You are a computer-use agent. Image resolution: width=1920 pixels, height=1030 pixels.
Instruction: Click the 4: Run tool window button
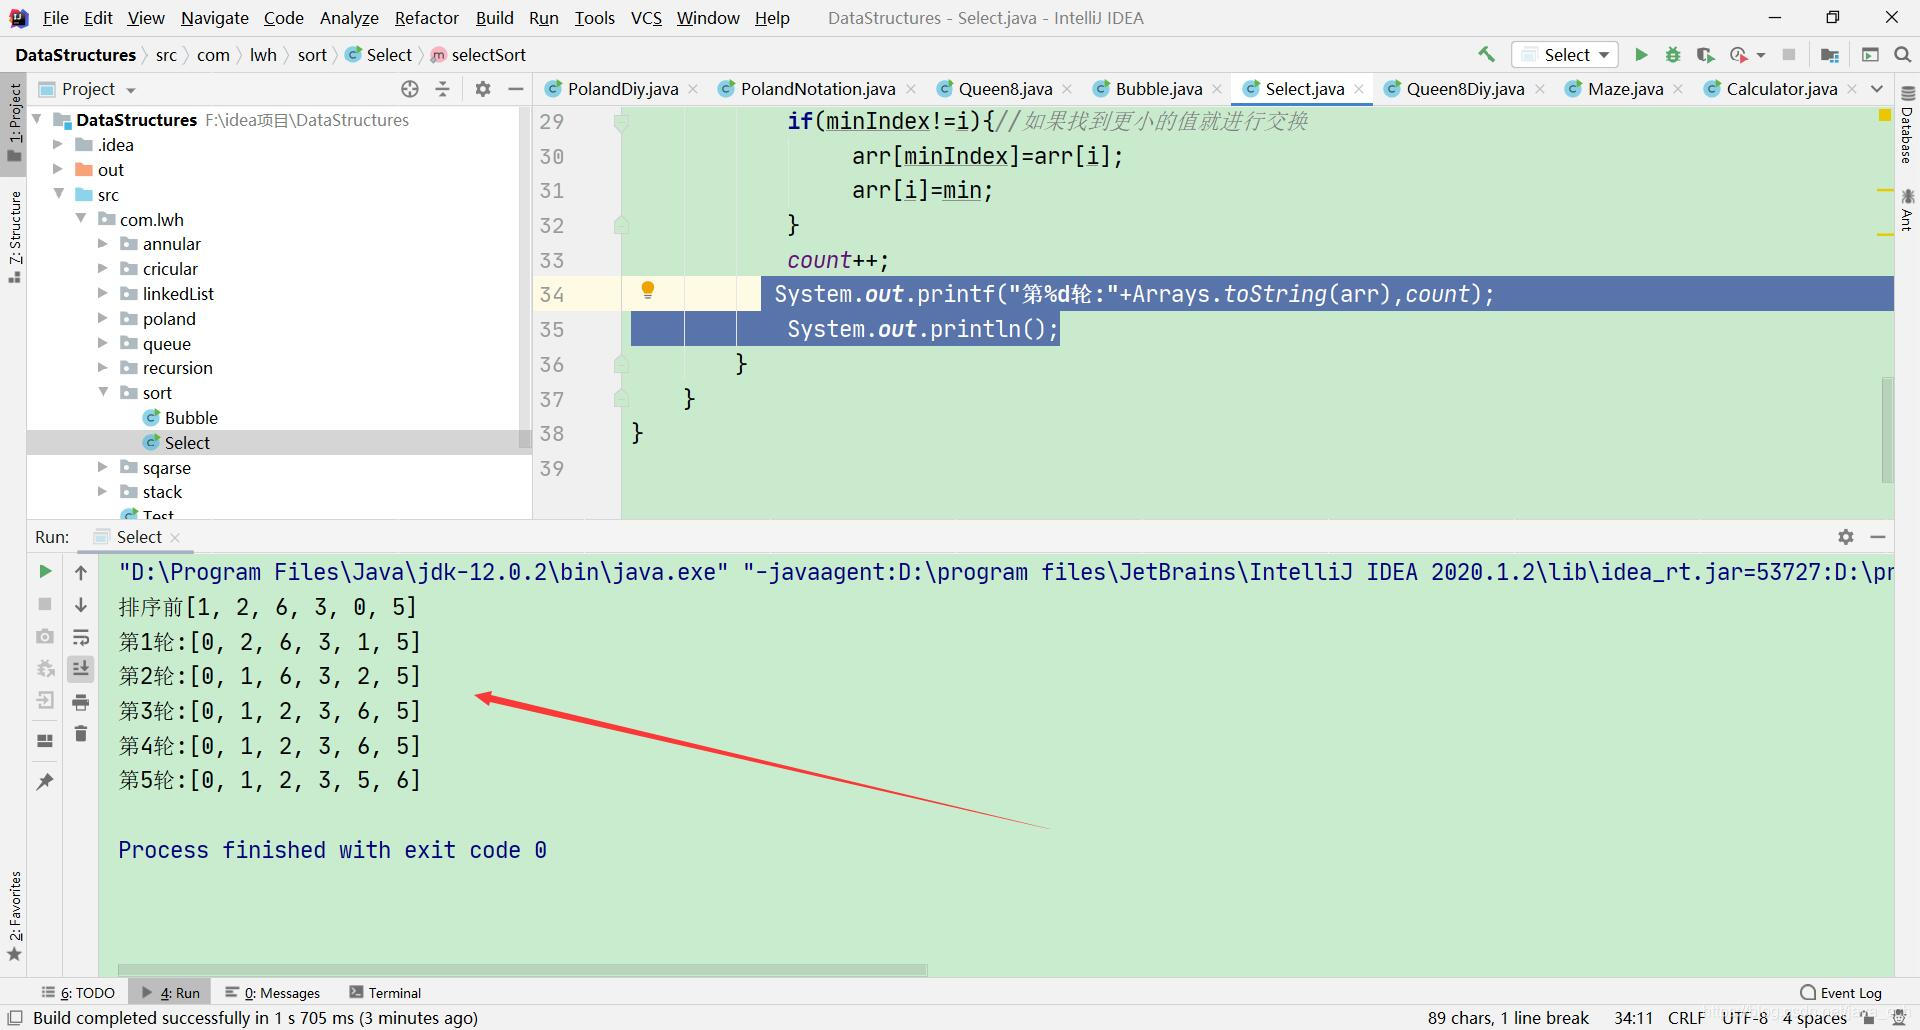(170, 993)
